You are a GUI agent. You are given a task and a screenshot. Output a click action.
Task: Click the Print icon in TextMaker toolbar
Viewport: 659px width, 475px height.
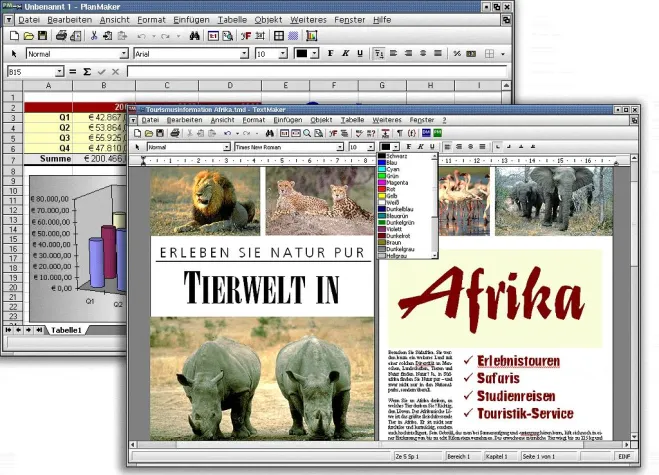pos(177,132)
